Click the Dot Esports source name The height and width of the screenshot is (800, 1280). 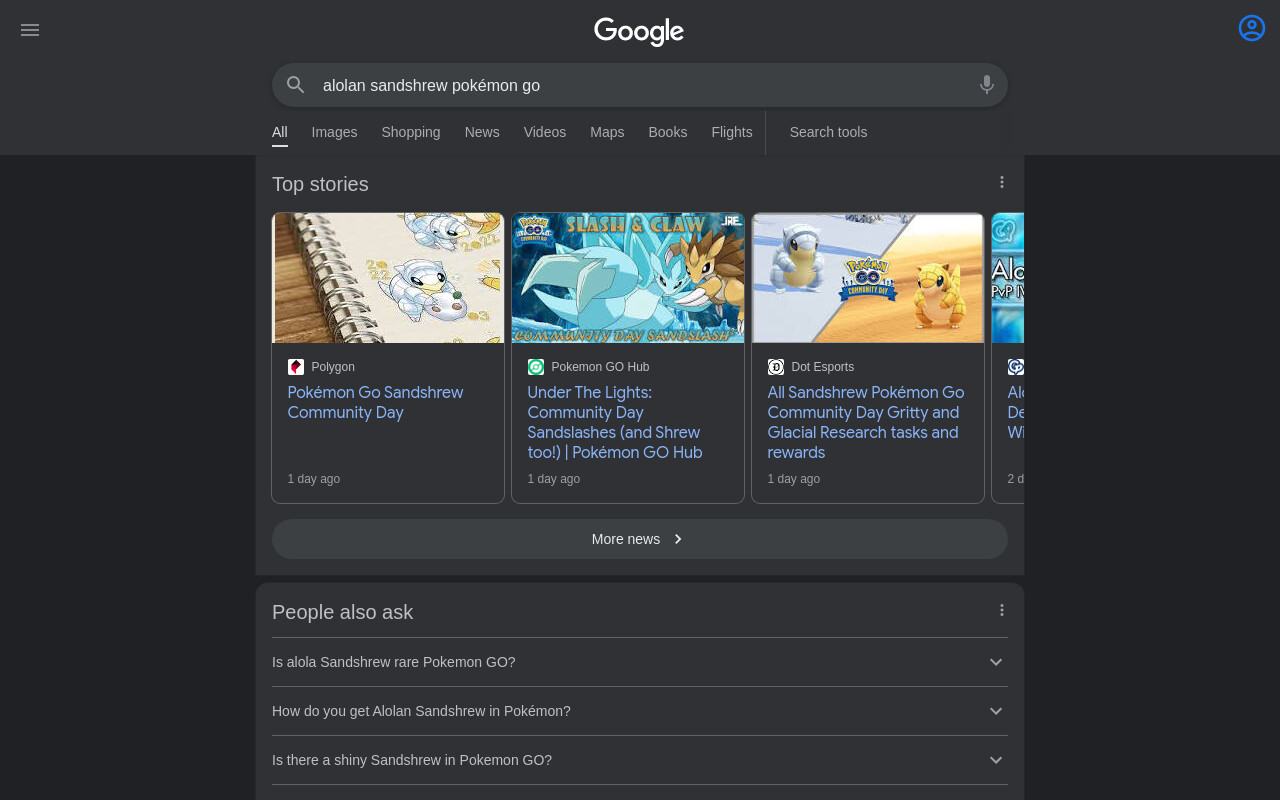(x=822, y=367)
